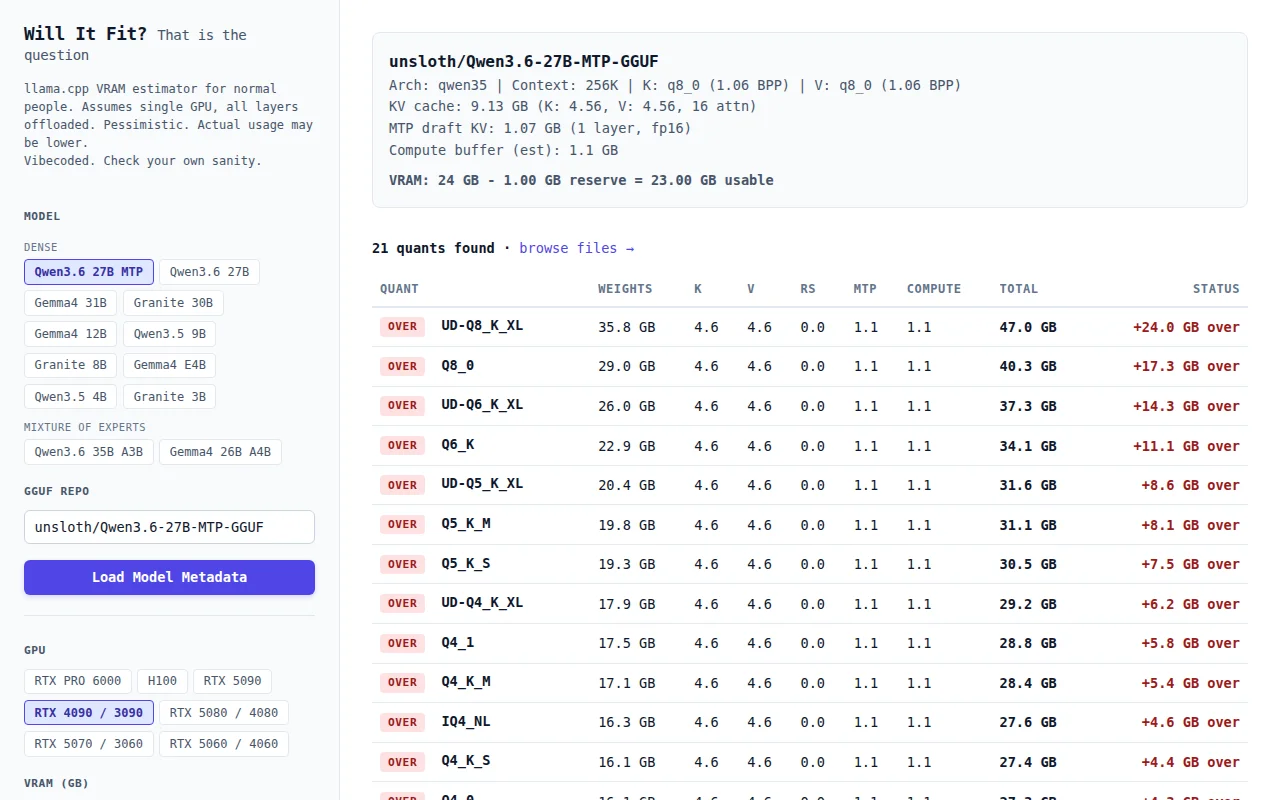Pick the Gemma4 12B model chip
Viewport: 1280px width, 800px height.
click(71, 334)
